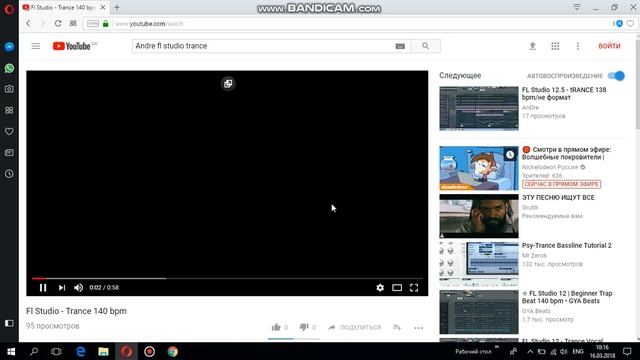Viewport: 640px width, 360px height.
Task: Open personal news in Opera sidebar
Action: click(x=9, y=153)
